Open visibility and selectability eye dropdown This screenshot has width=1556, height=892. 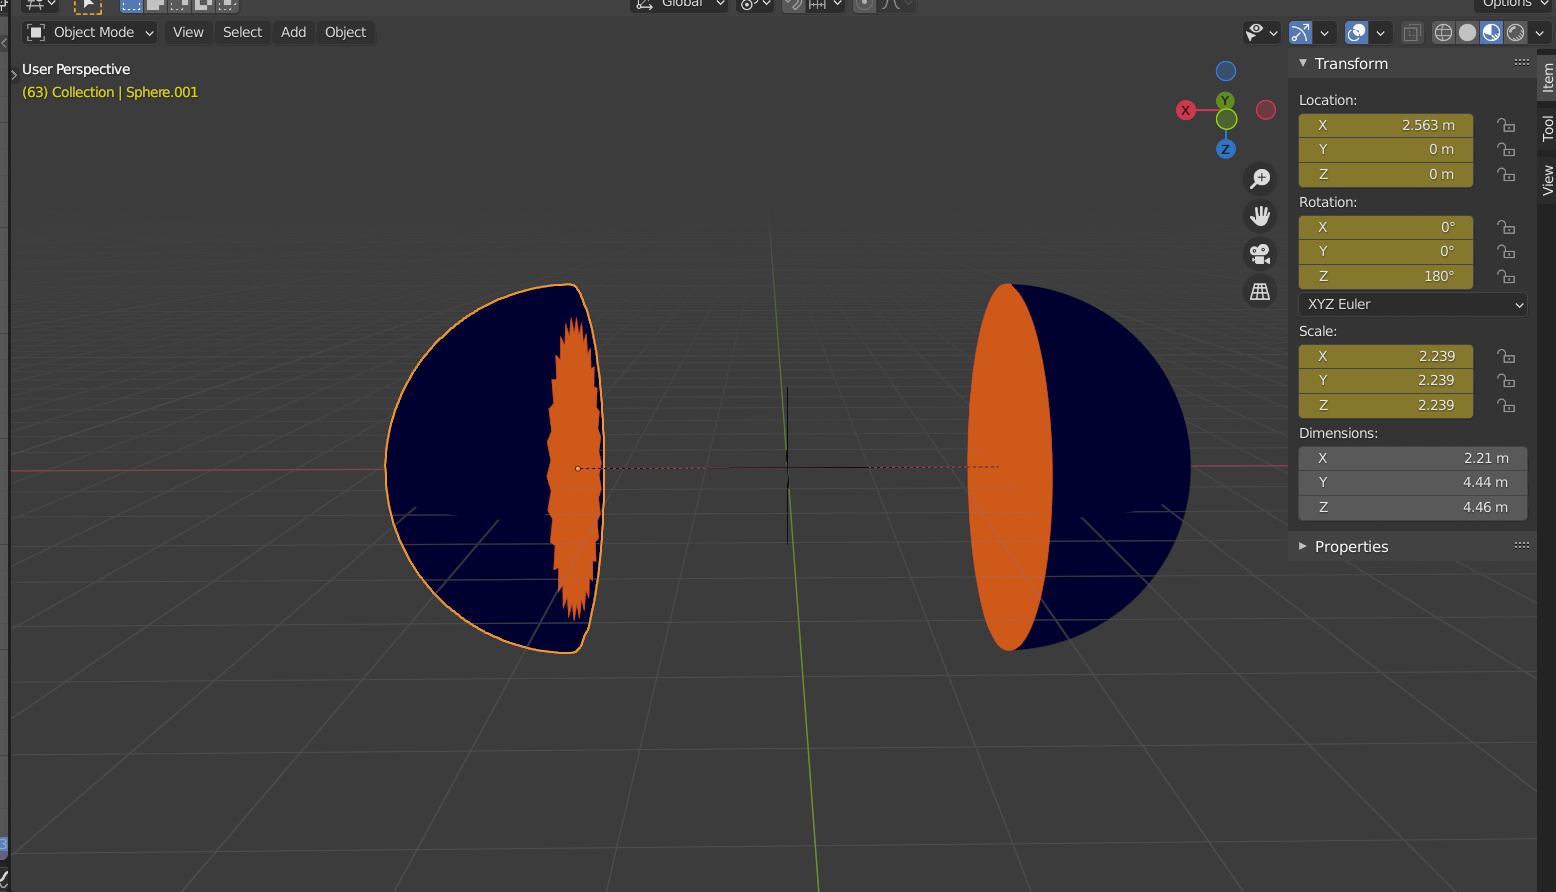pos(1262,32)
